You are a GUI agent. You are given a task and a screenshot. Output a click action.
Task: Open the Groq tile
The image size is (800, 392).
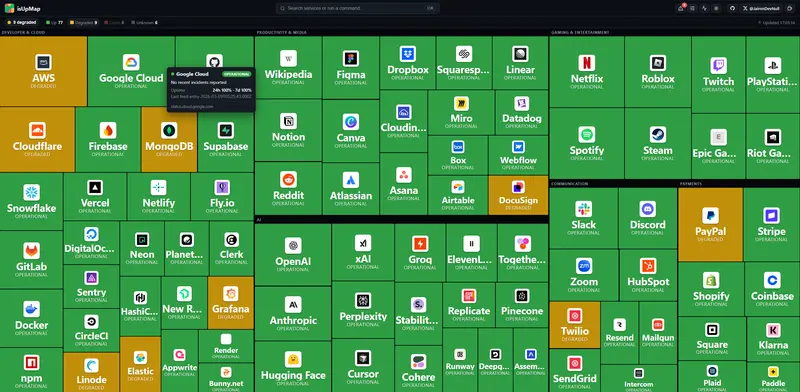click(x=420, y=252)
